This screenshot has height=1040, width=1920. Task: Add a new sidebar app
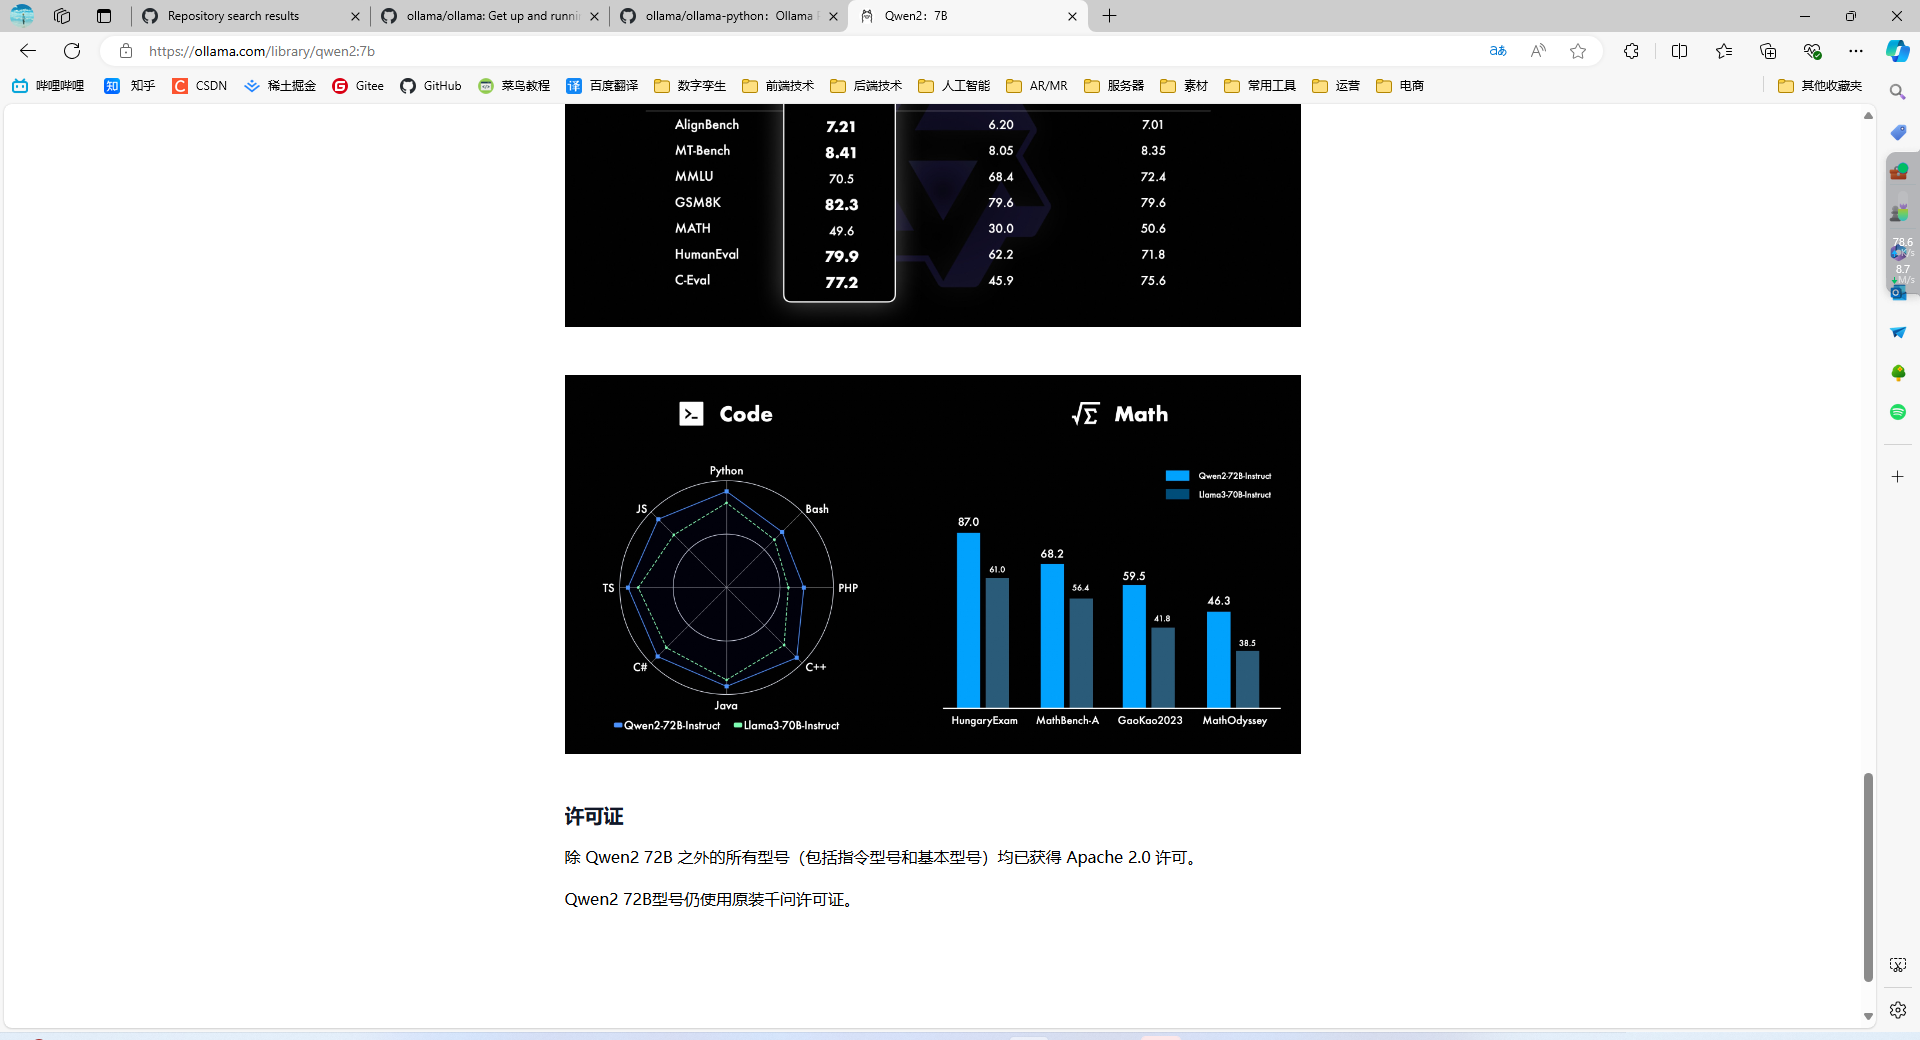pyautogui.click(x=1898, y=477)
